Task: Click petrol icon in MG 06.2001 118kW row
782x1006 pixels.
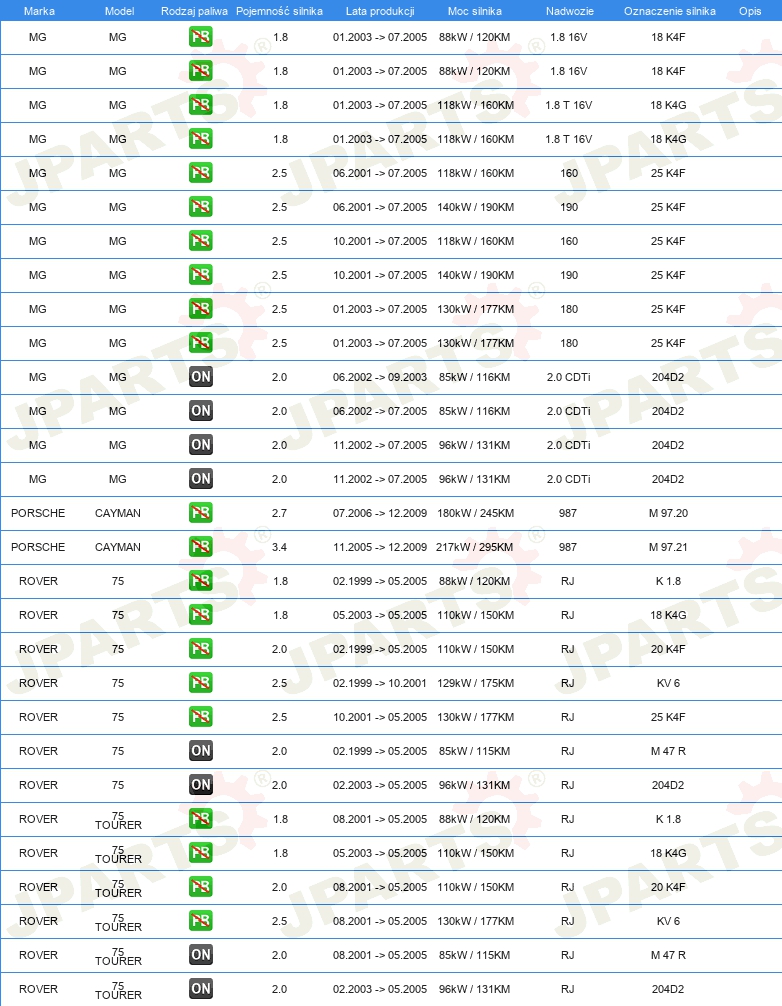Action: (x=201, y=173)
